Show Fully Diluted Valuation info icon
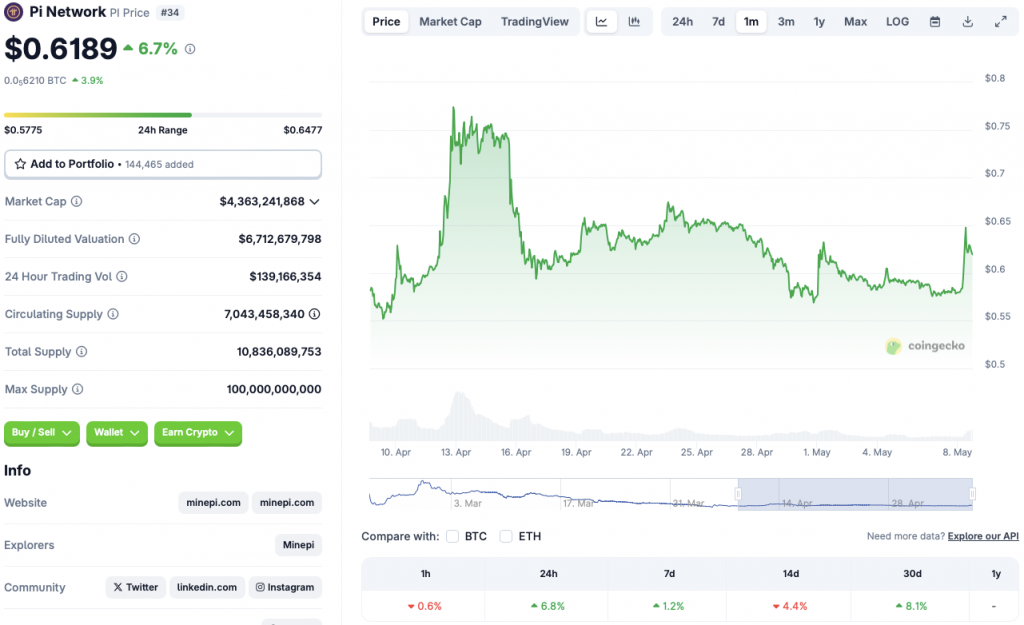Screen dimensions: 1024x625 point(135,239)
